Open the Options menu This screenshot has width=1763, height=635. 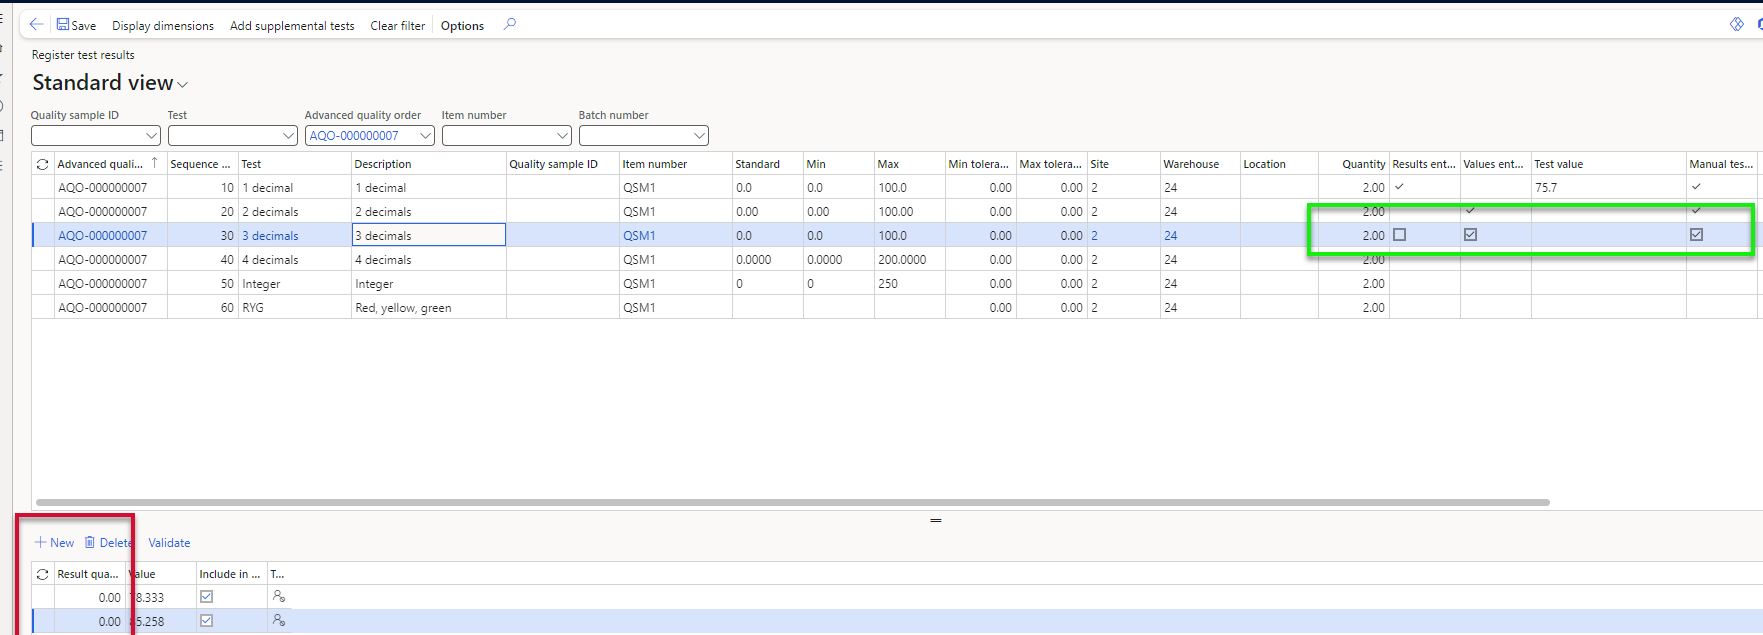462,26
